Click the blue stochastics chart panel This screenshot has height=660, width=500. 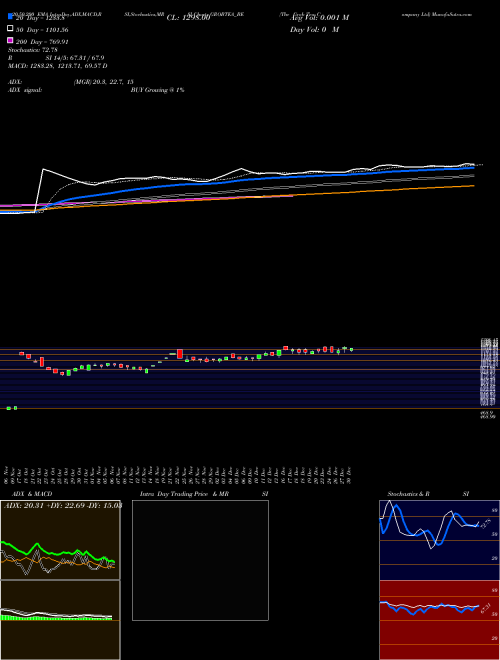[x=439, y=540]
